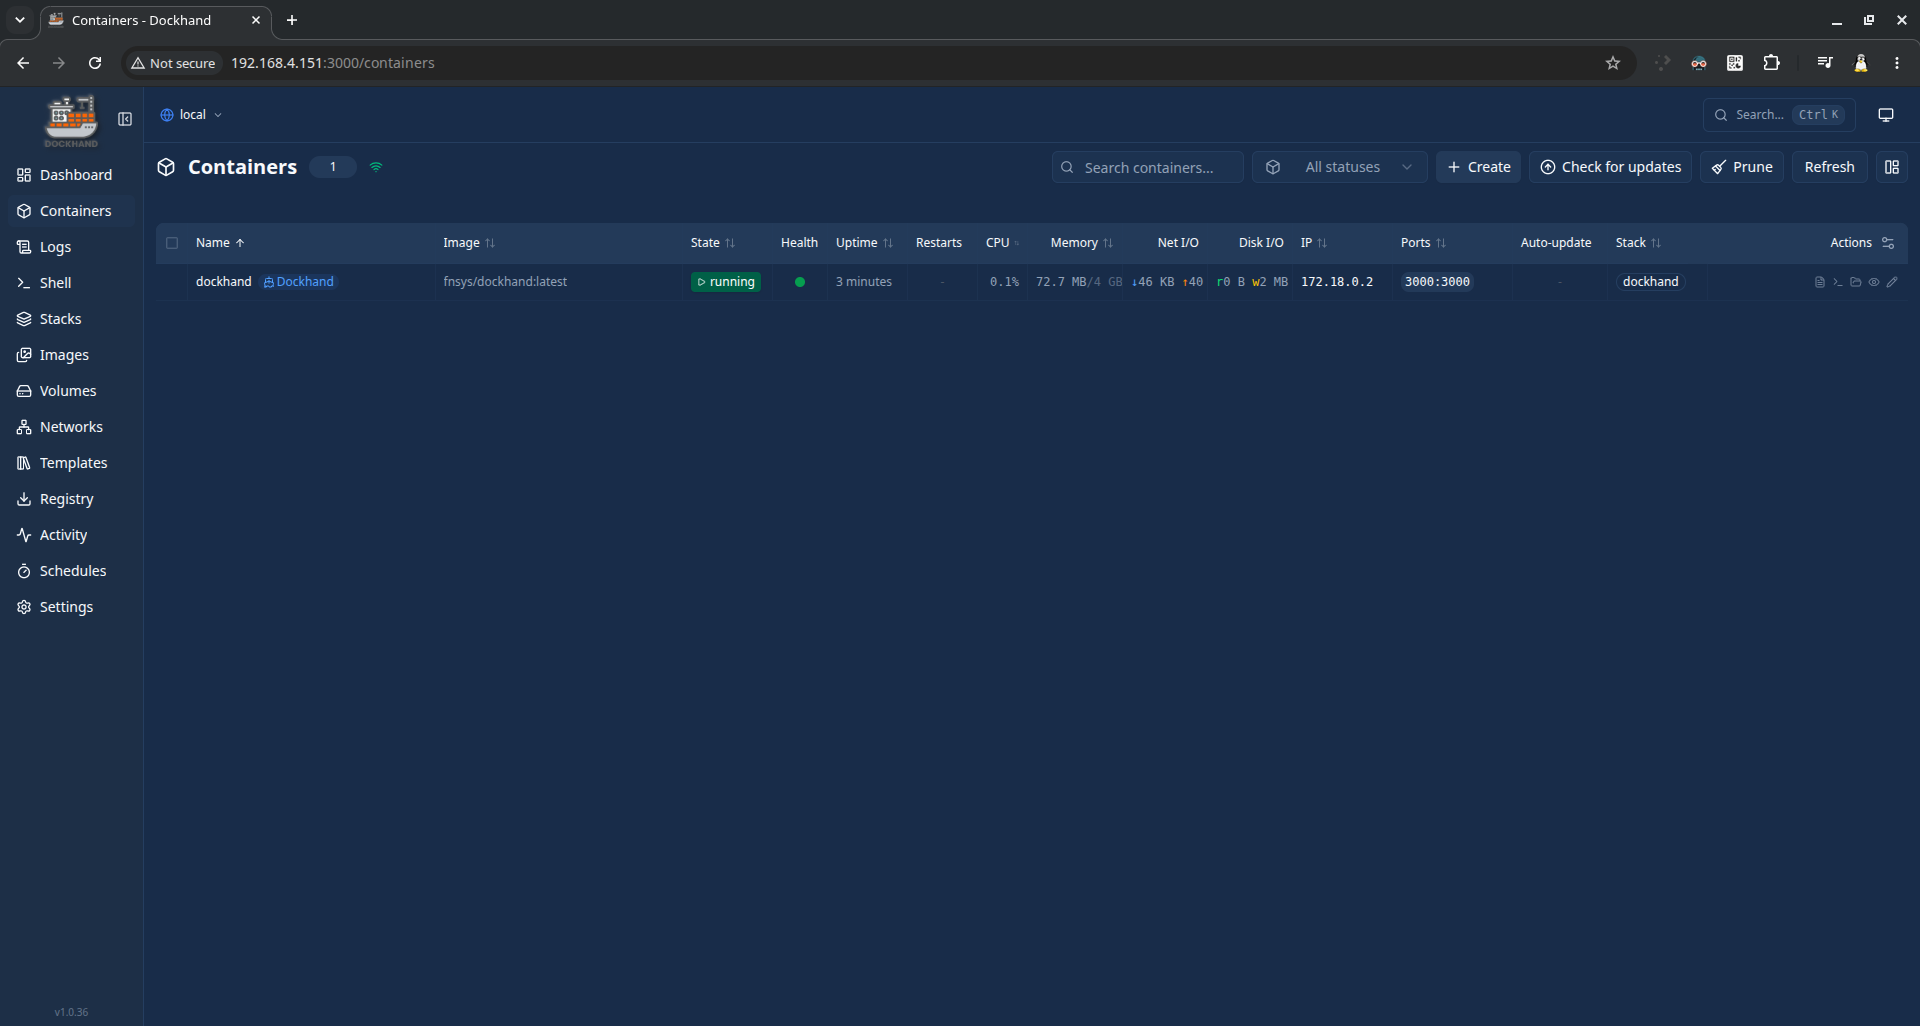Sort table by Ports column
The width and height of the screenshot is (1920, 1026).
1423,243
